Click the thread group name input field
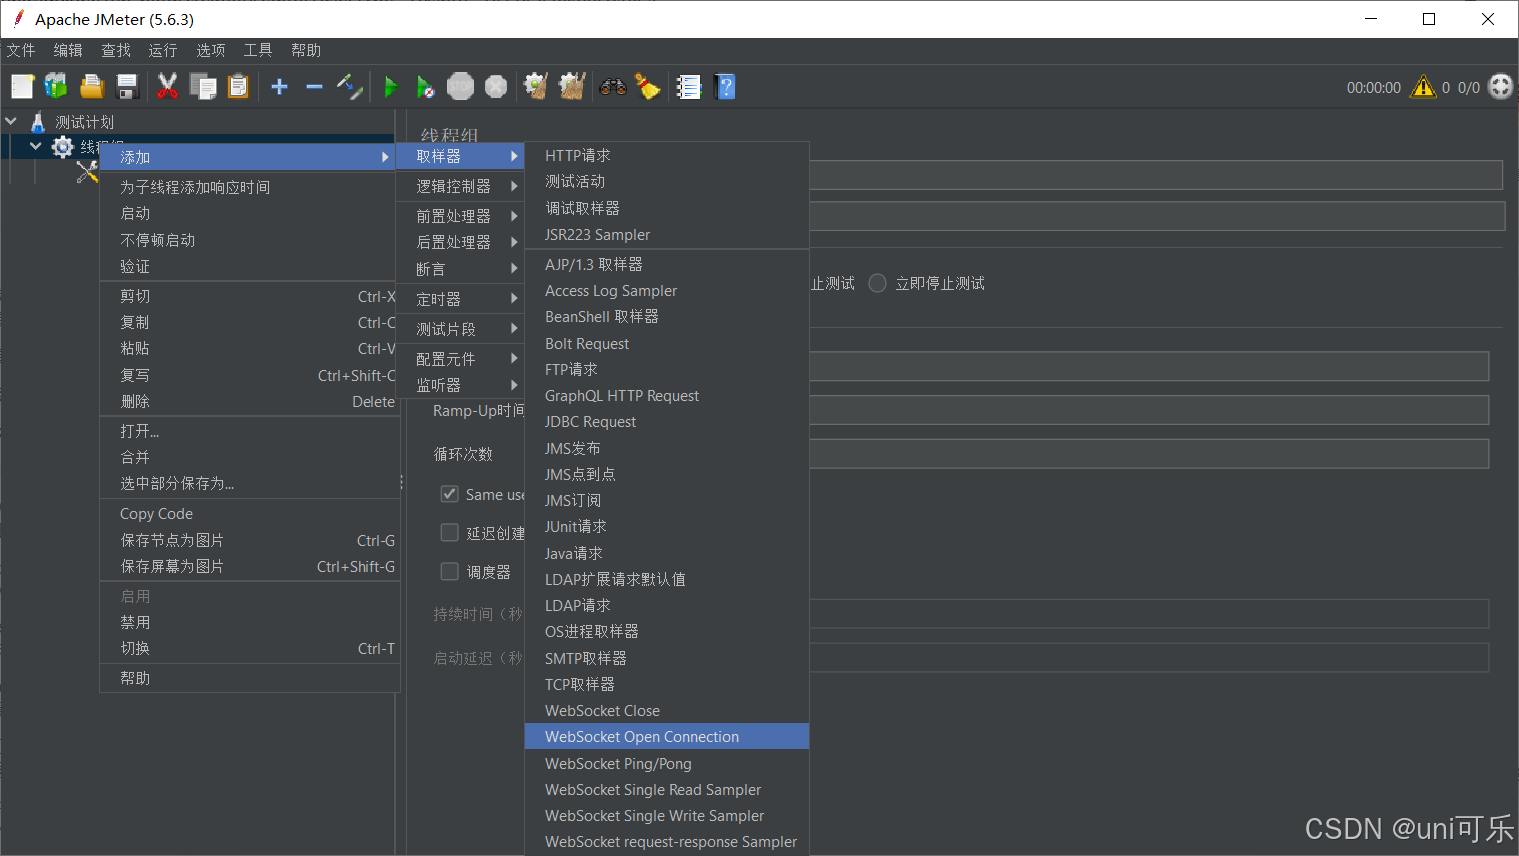 tap(1156, 176)
